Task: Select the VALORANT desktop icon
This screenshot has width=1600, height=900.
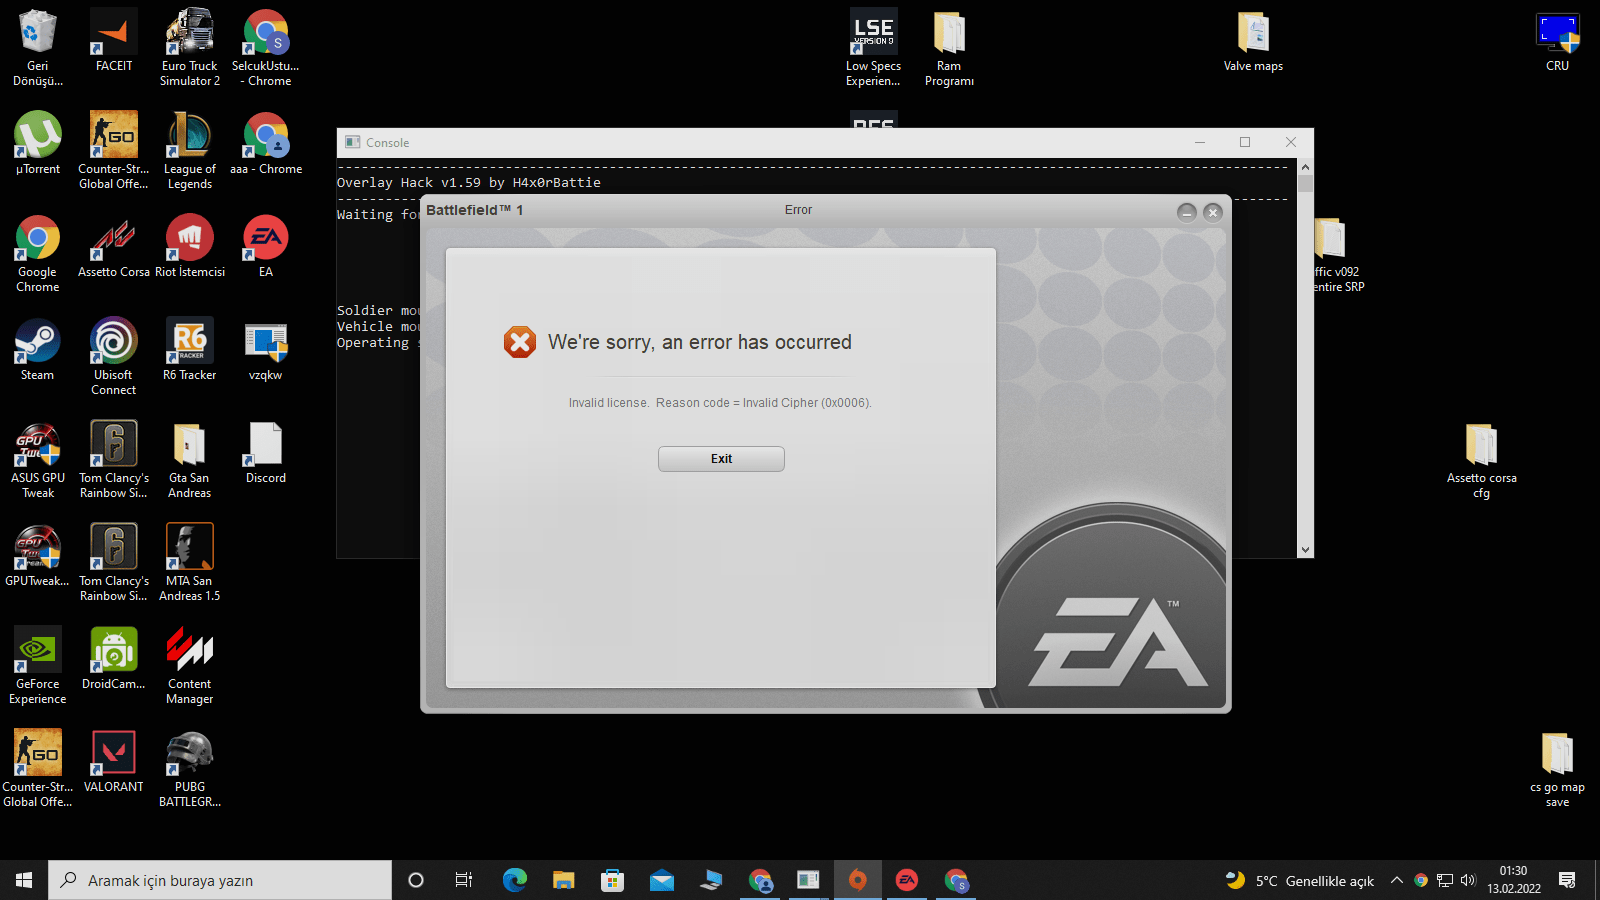Action: [x=114, y=761]
